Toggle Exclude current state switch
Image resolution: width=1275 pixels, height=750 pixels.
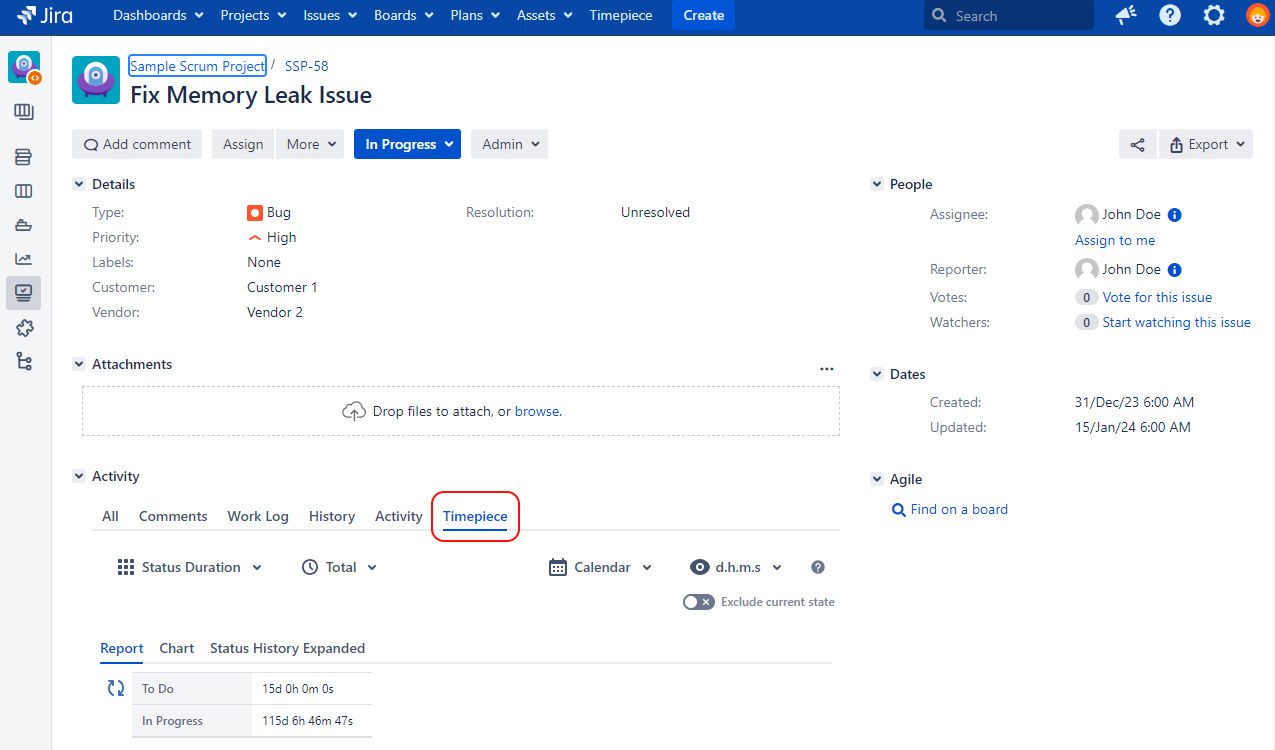pos(698,602)
